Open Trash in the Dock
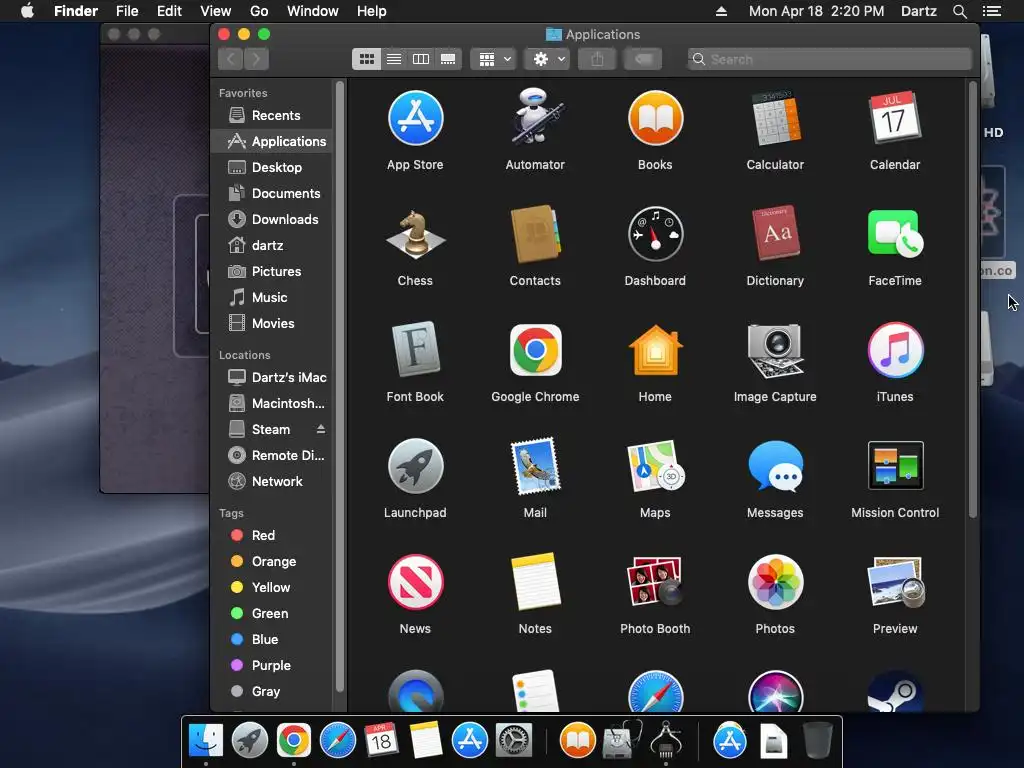 pyautogui.click(x=817, y=740)
